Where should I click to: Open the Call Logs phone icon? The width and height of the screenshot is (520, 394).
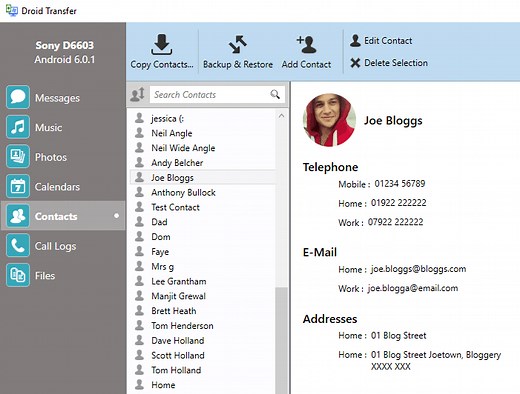18,246
